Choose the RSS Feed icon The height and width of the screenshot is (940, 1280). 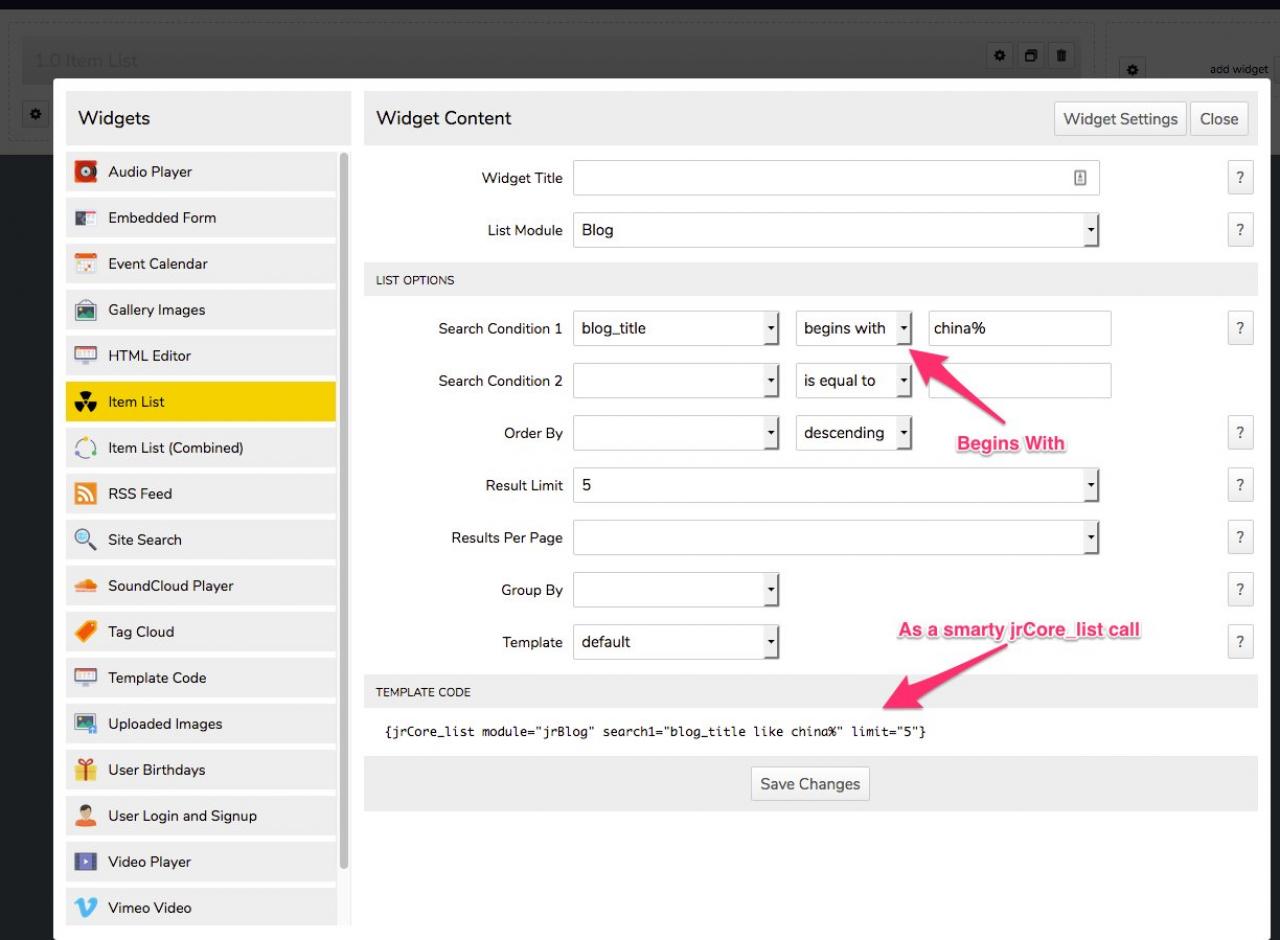86,494
